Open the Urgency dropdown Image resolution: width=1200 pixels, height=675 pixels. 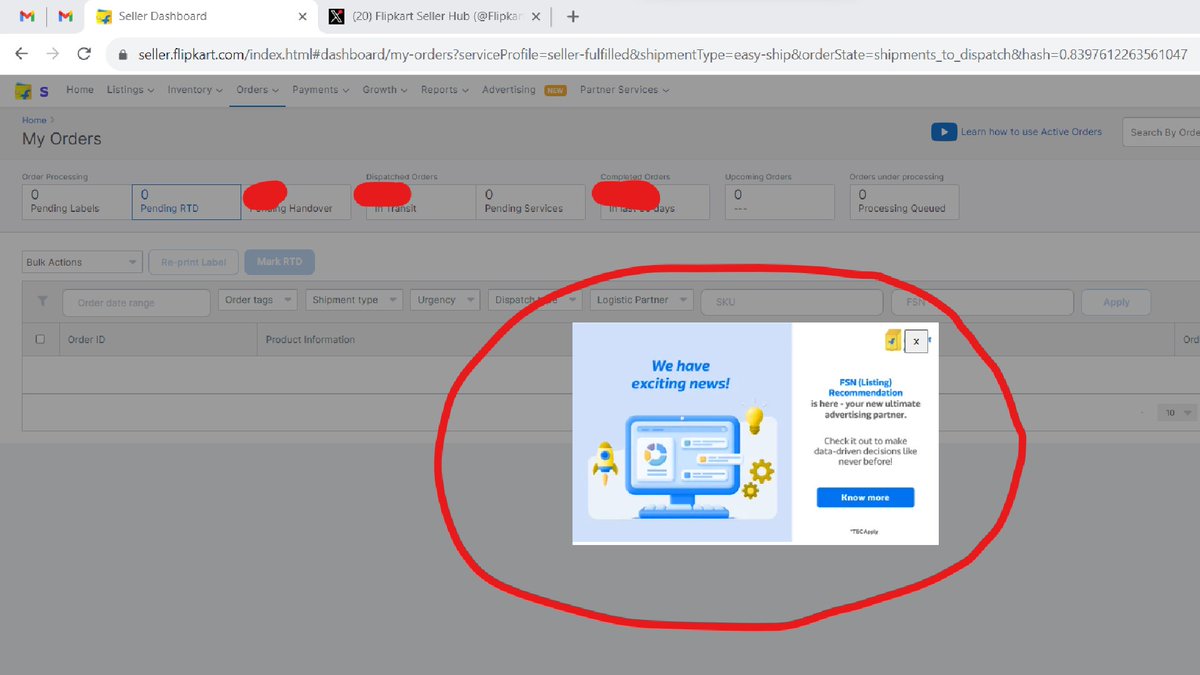[x=445, y=300]
